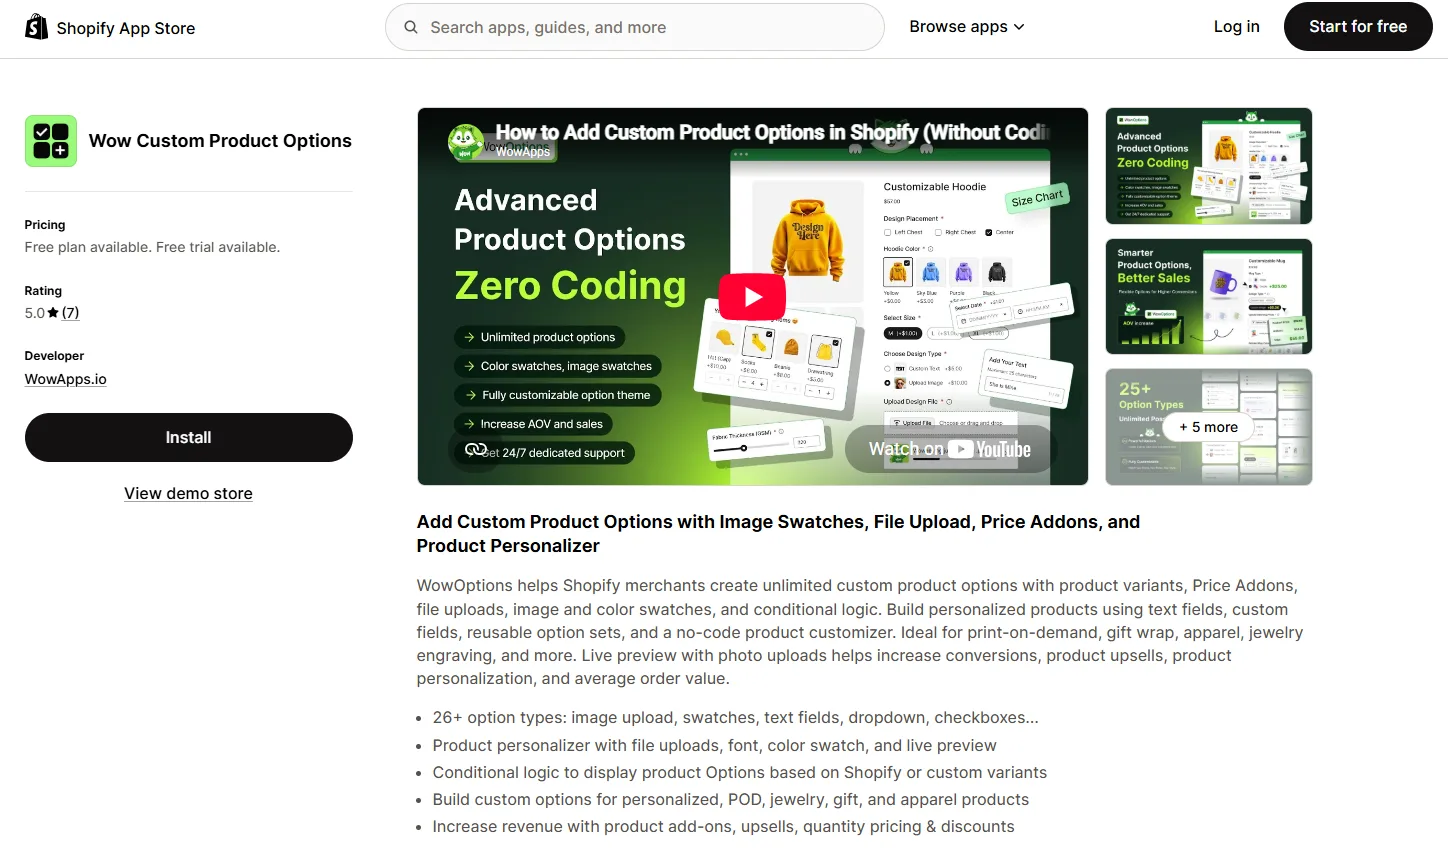This screenshot has width=1448, height=850.
Task: Click the "Increase revenue with product add-ons" bullet
Action: (x=723, y=826)
